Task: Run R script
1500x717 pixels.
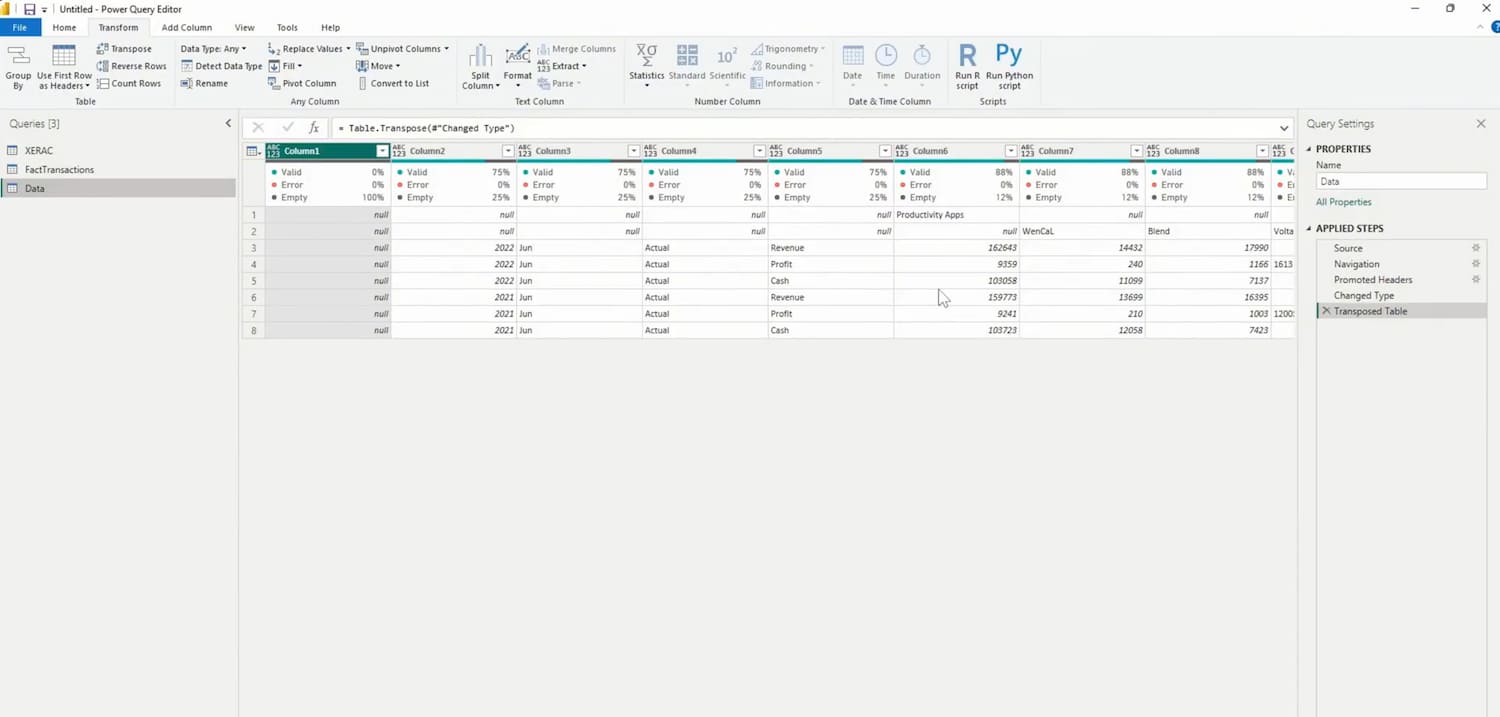Action: [x=967, y=67]
